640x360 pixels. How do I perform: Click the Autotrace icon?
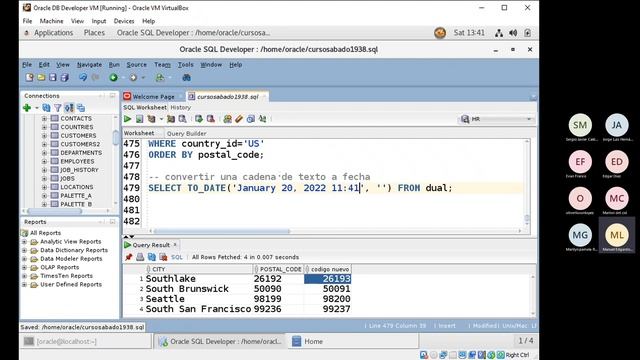(171, 119)
